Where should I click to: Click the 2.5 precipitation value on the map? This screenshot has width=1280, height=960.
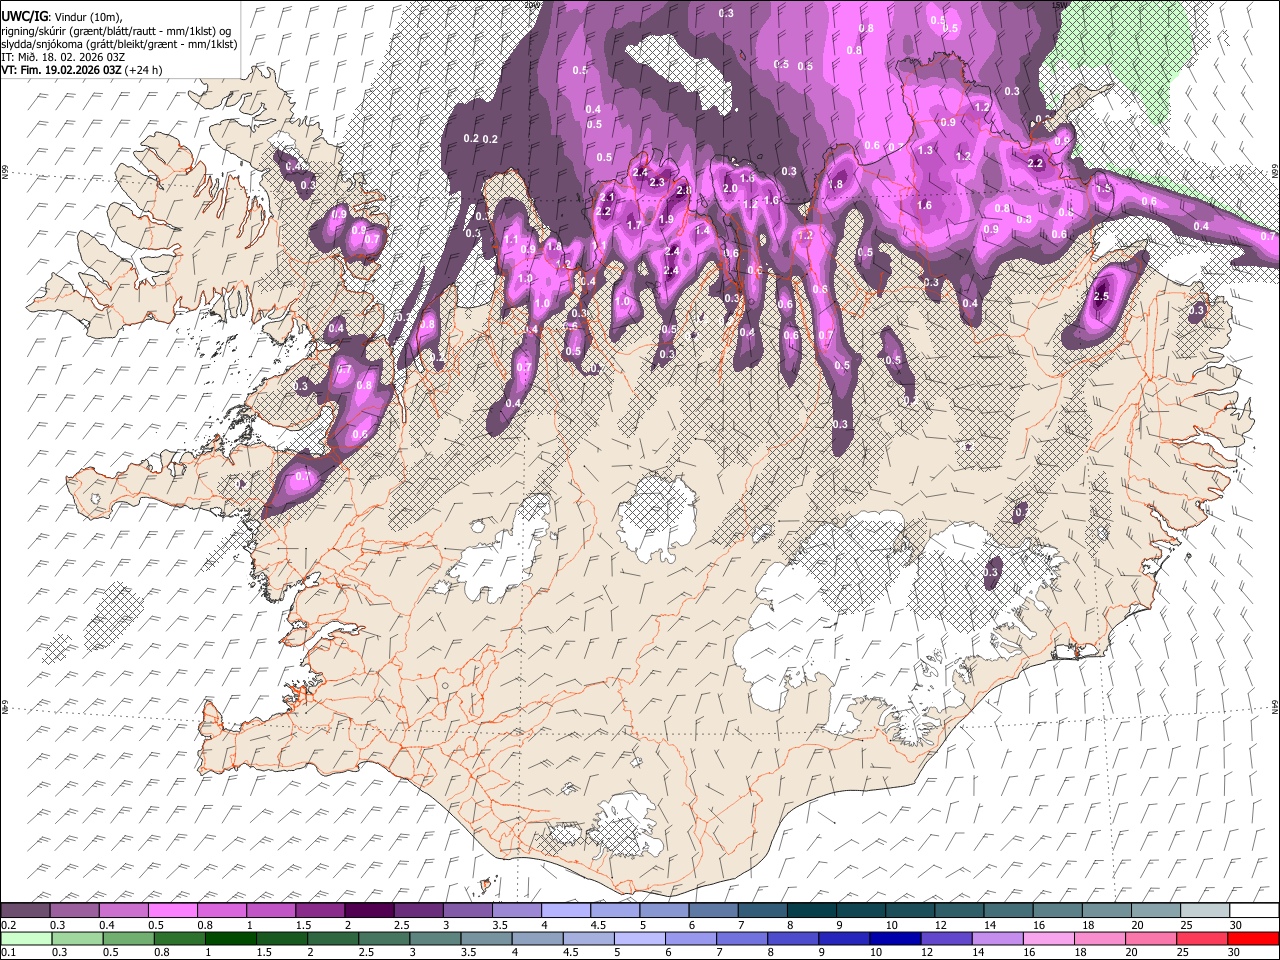(x=1102, y=297)
